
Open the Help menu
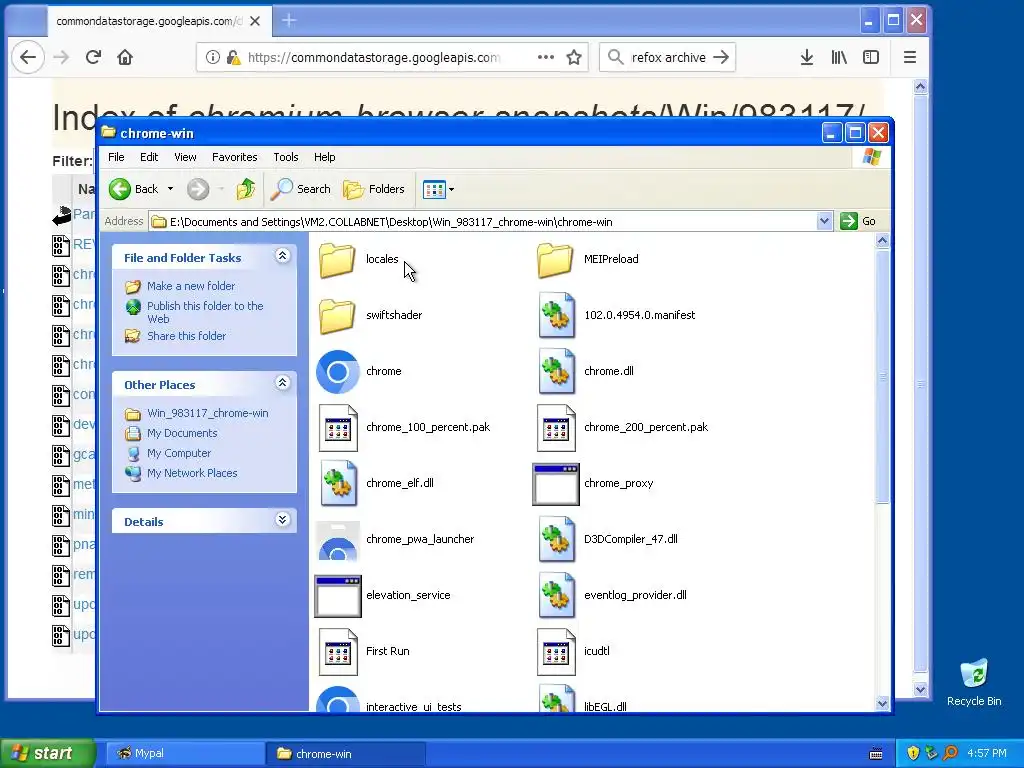[325, 157]
